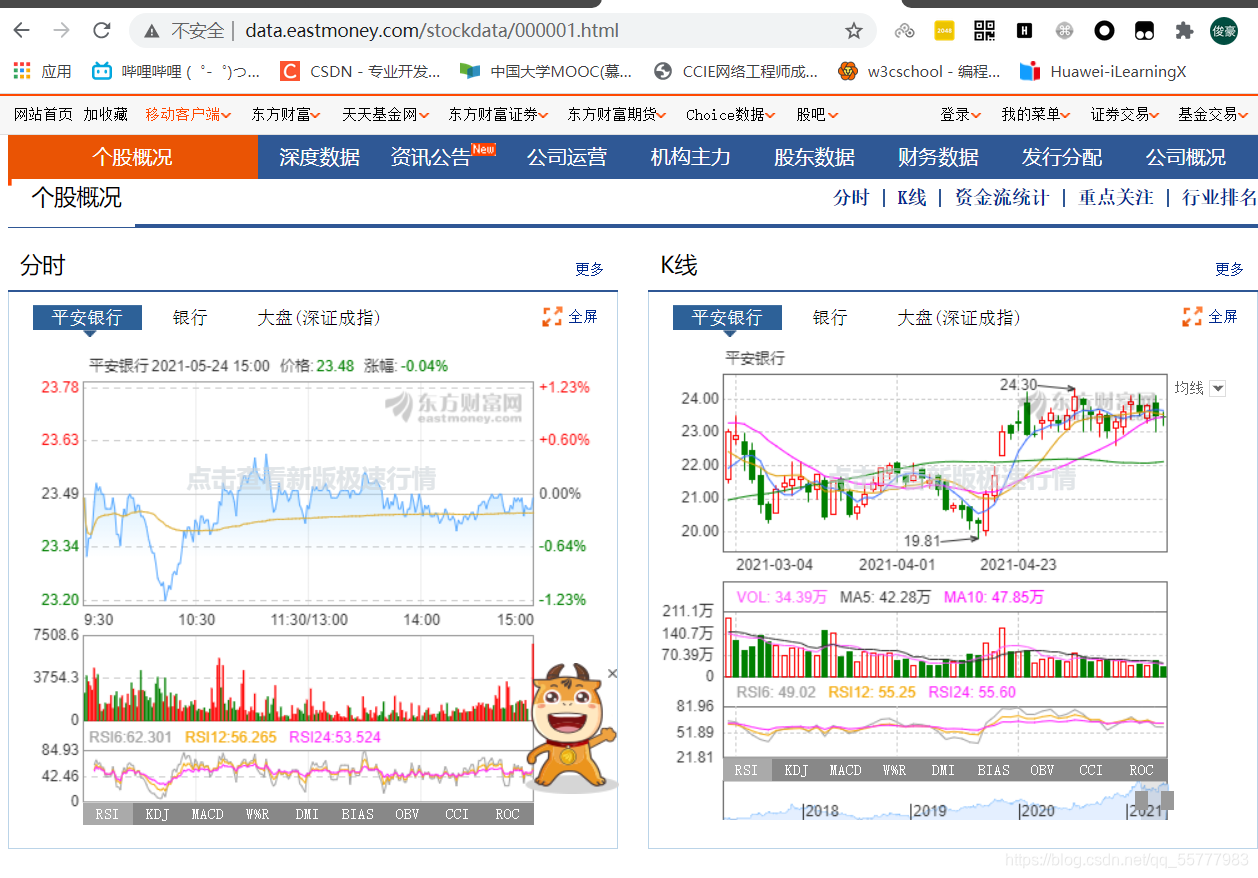Viewport: 1258px width, 878px height.
Task: Open the 均线 dropdown on K线 chart
Action: [1217, 388]
